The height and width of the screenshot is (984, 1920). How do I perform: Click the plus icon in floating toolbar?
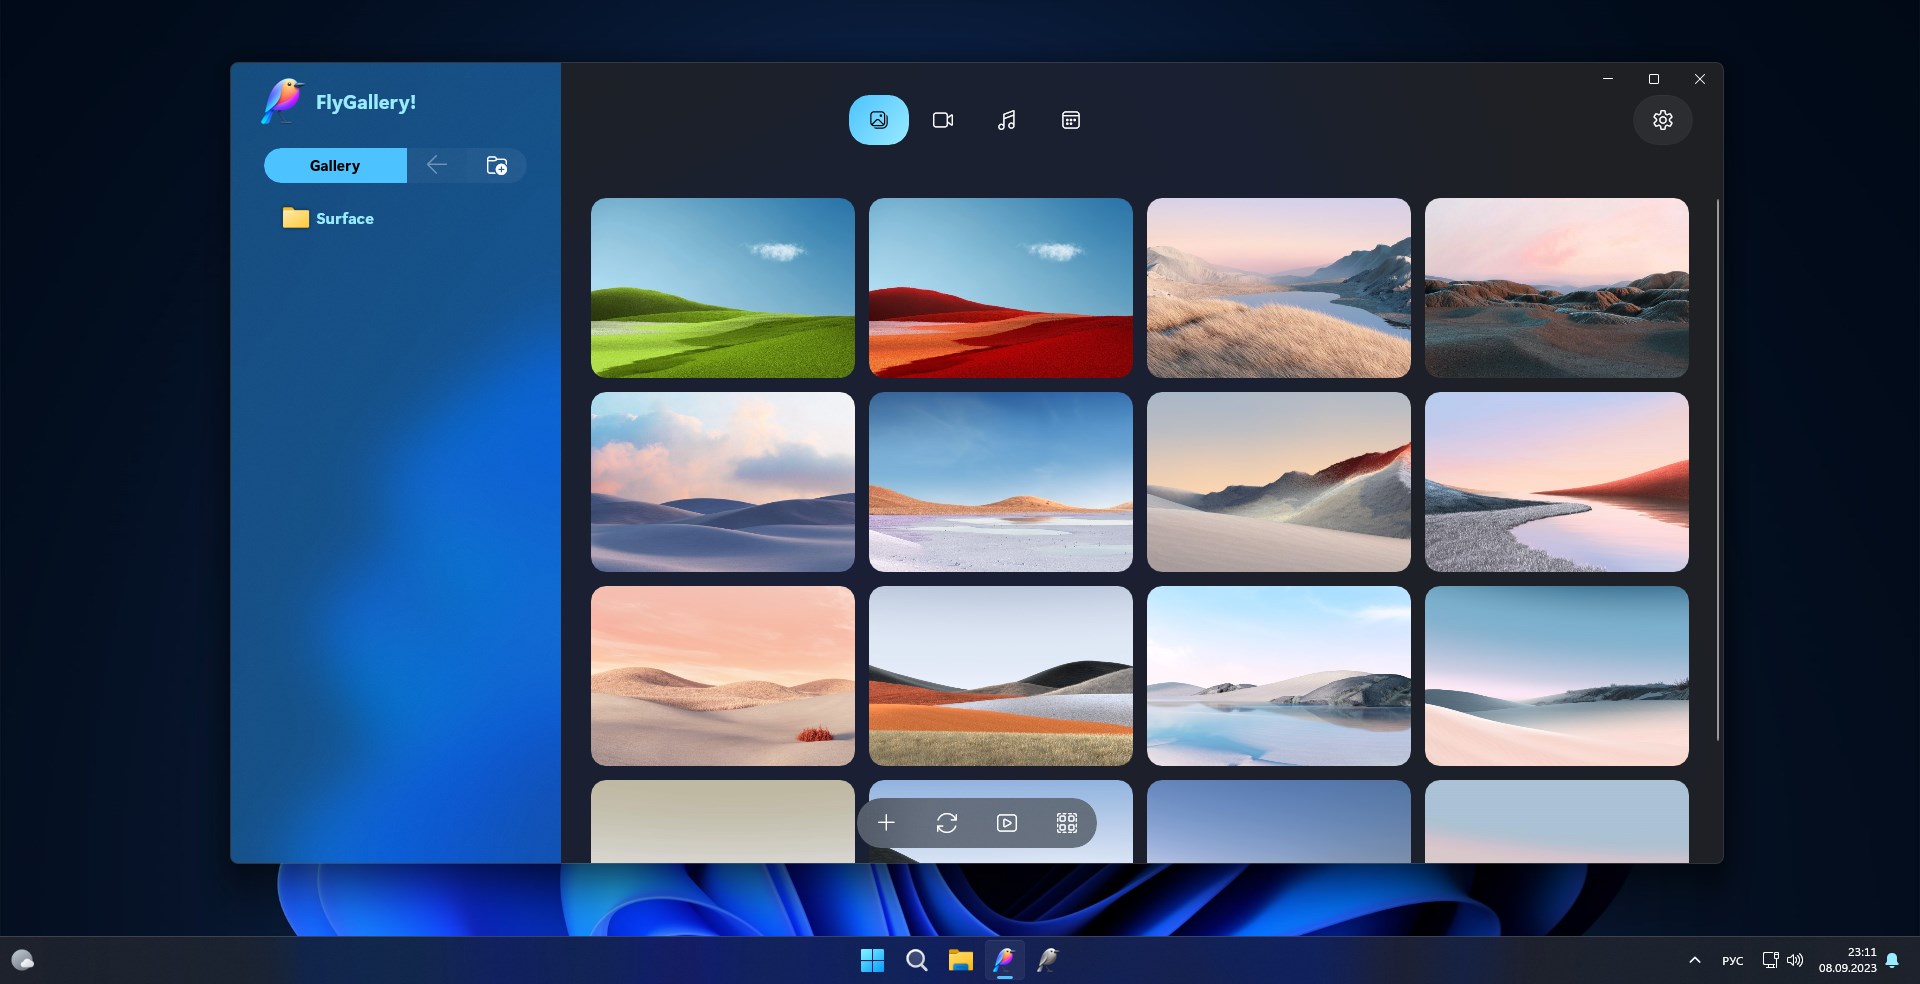[886, 823]
